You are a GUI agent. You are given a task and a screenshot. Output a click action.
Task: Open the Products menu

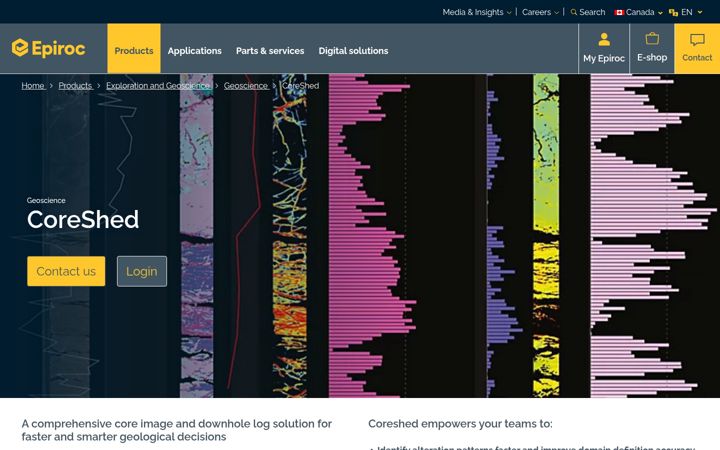[134, 49]
